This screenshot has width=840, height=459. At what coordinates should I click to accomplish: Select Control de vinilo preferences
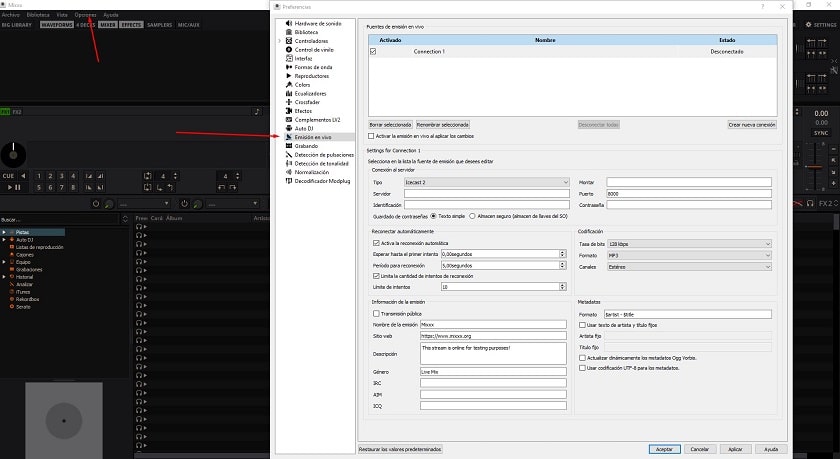[314, 50]
